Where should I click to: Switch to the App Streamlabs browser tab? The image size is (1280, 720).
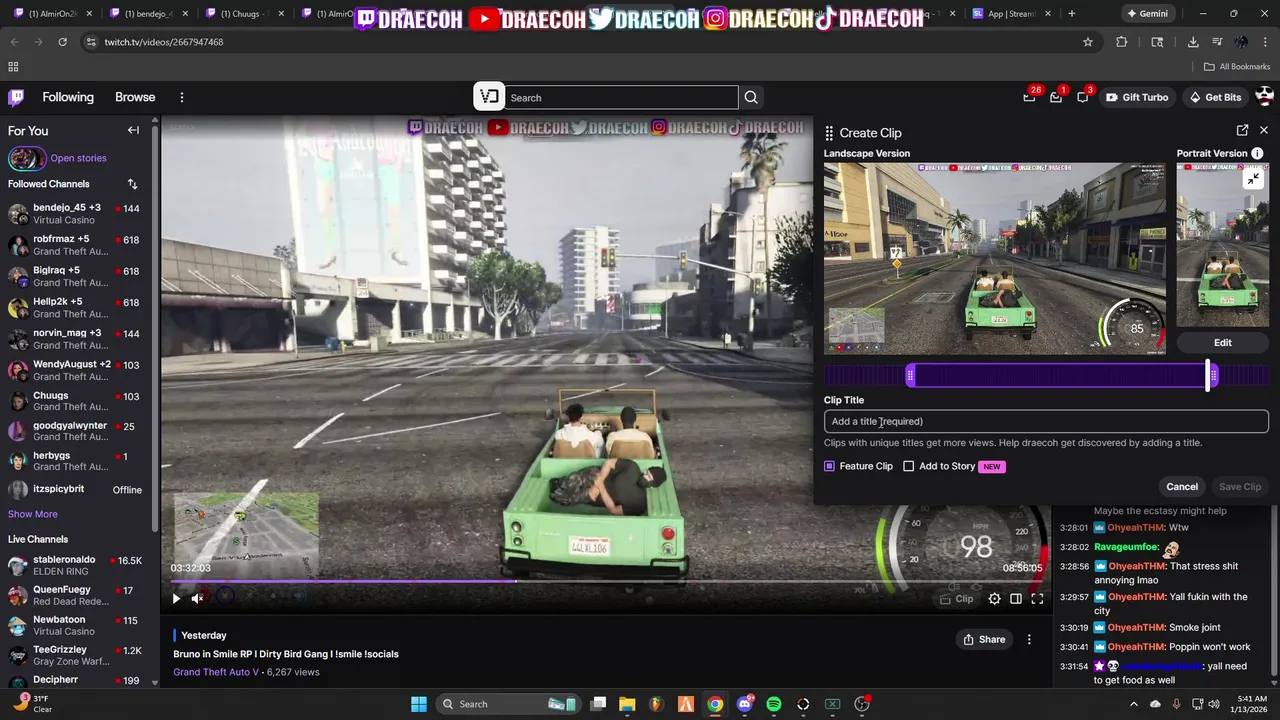(x=1010, y=14)
